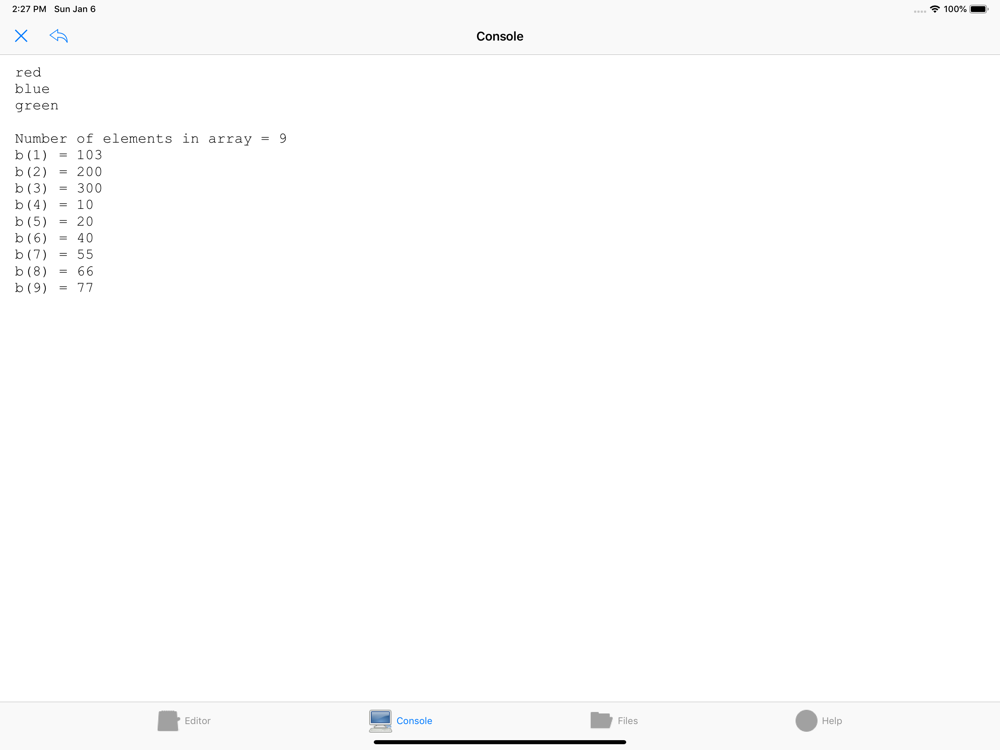Click the 'blue' output line
1000x750 pixels.
pyautogui.click(x=32, y=89)
